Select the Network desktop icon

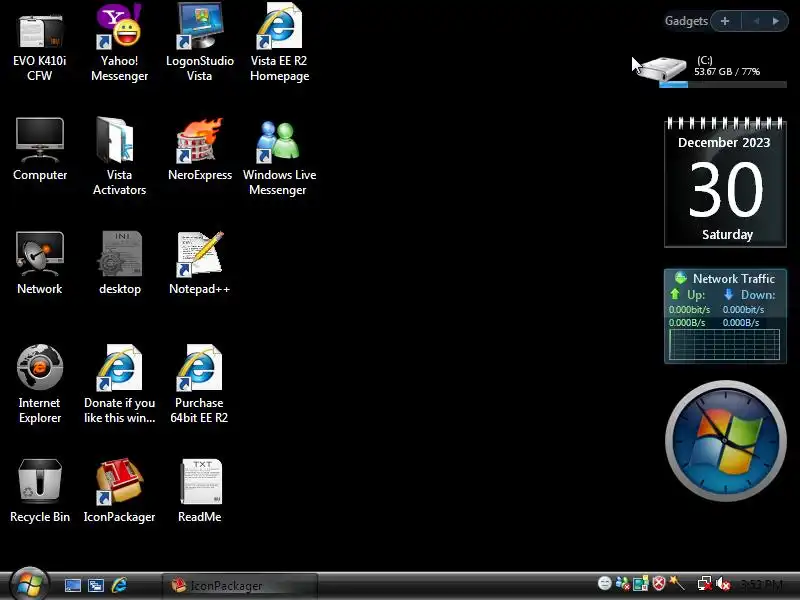[x=40, y=263]
